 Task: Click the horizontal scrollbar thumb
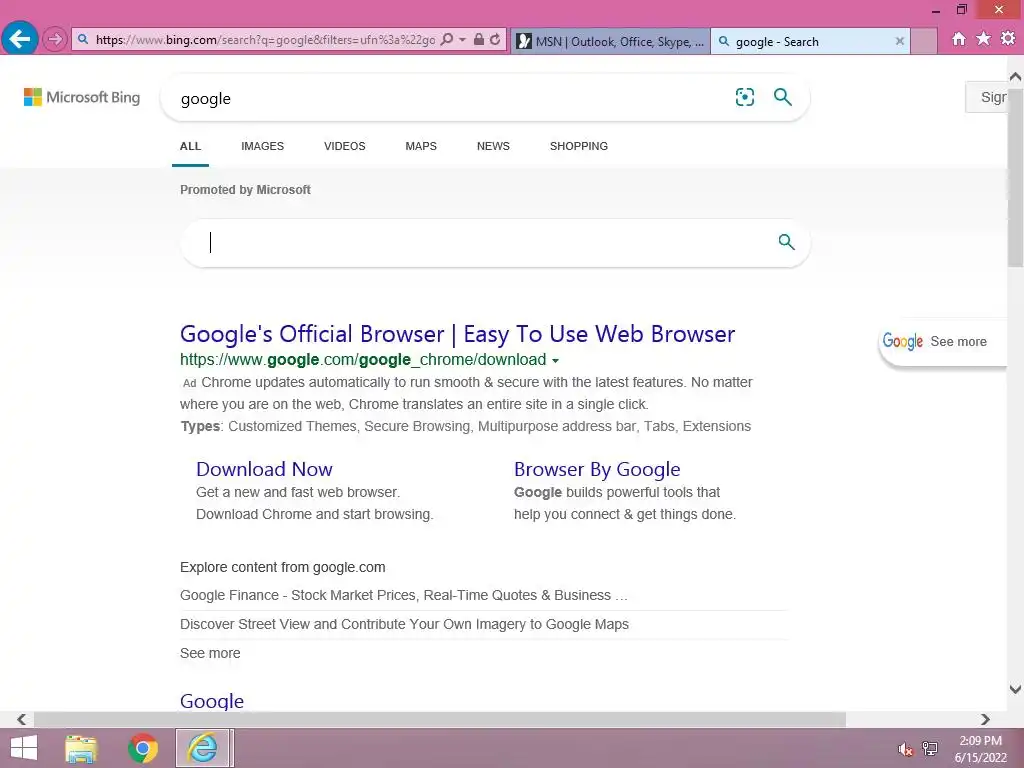tap(440, 720)
